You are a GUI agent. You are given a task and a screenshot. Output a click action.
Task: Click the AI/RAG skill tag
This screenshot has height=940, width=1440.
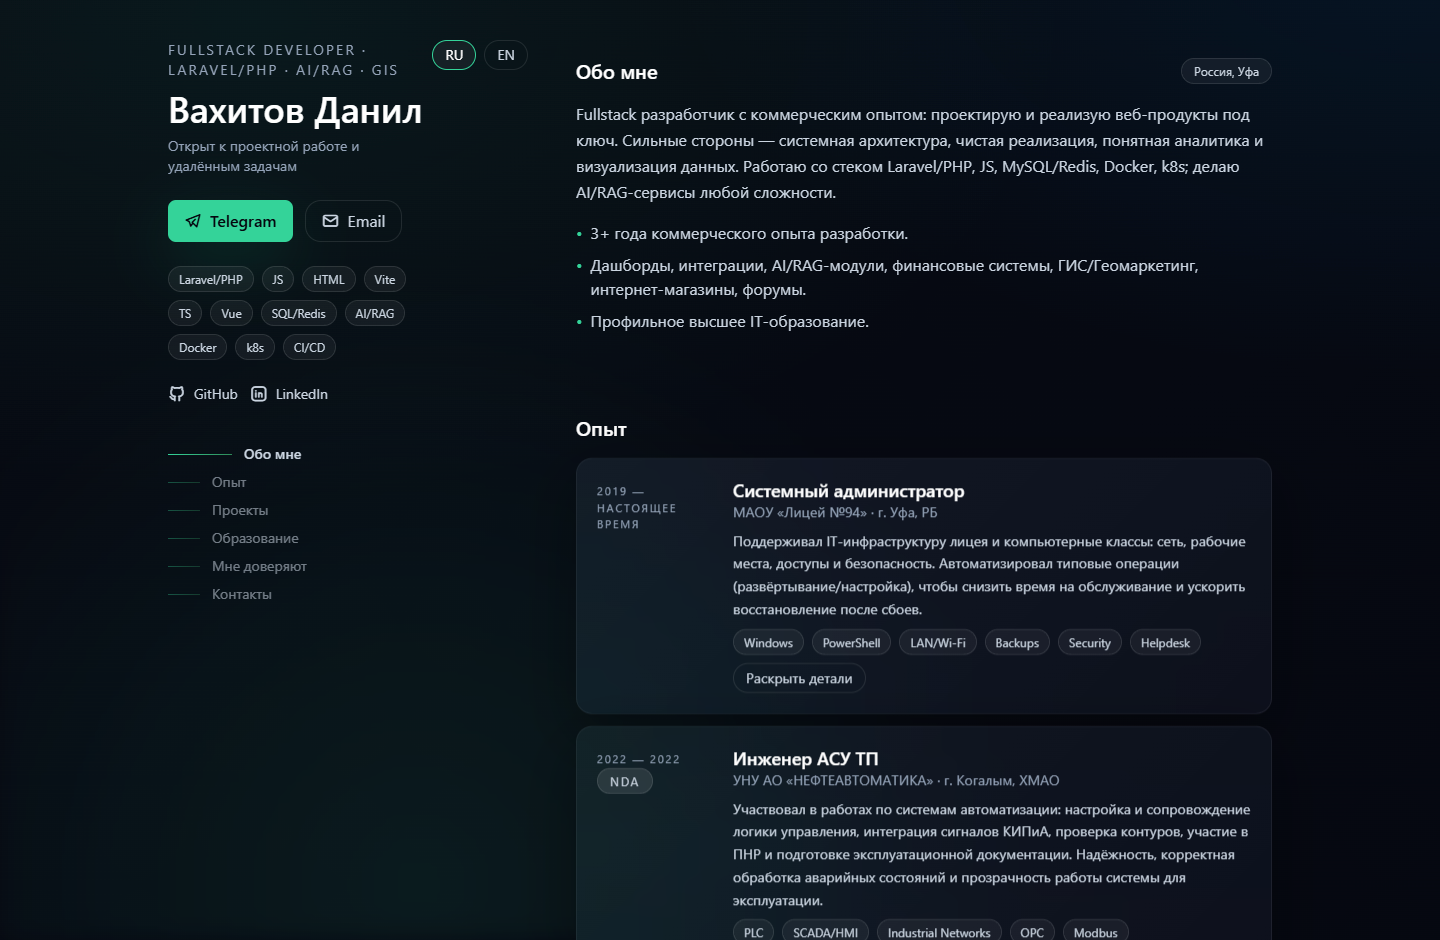tap(375, 314)
